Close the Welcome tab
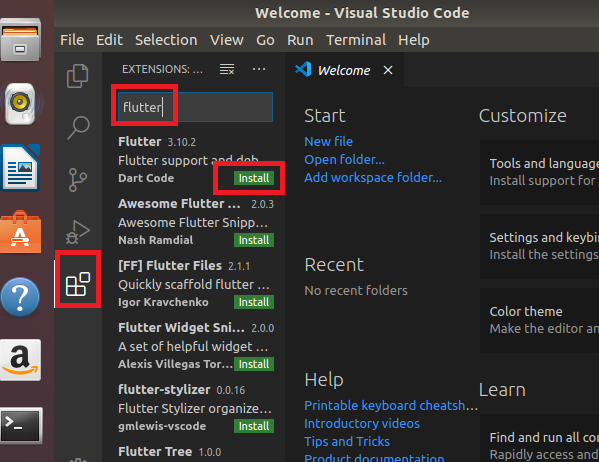This screenshot has width=599, height=462. pyautogui.click(x=388, y=70)
